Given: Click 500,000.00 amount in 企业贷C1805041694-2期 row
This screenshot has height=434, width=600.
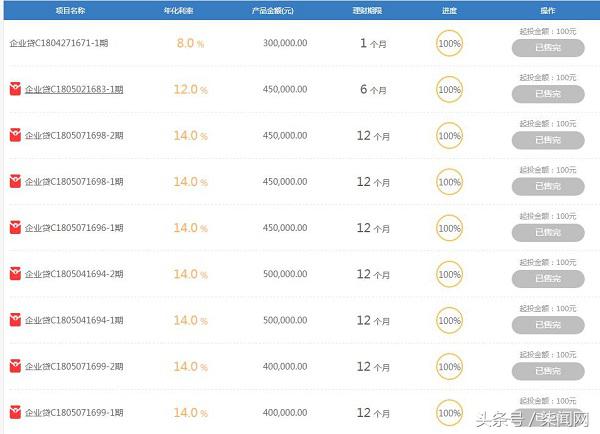Looking at the screenshot, I should (285, 274).
